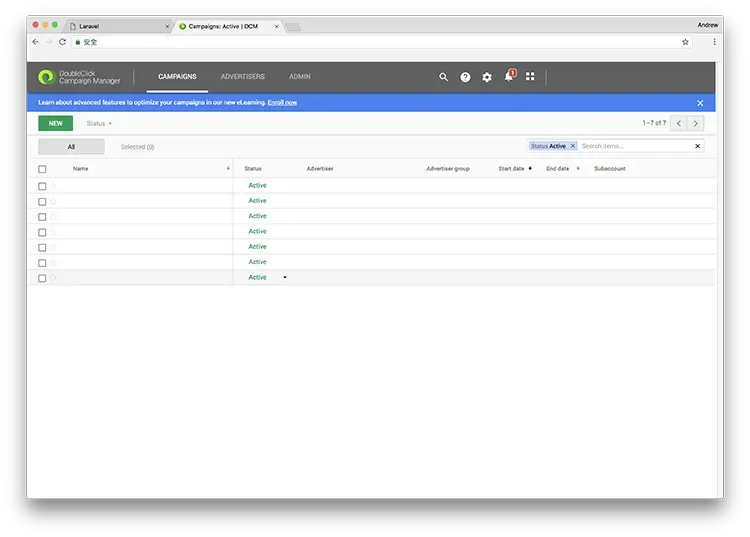Check the first campaign row checkbox
750x537 pixels.
point(42,186)
